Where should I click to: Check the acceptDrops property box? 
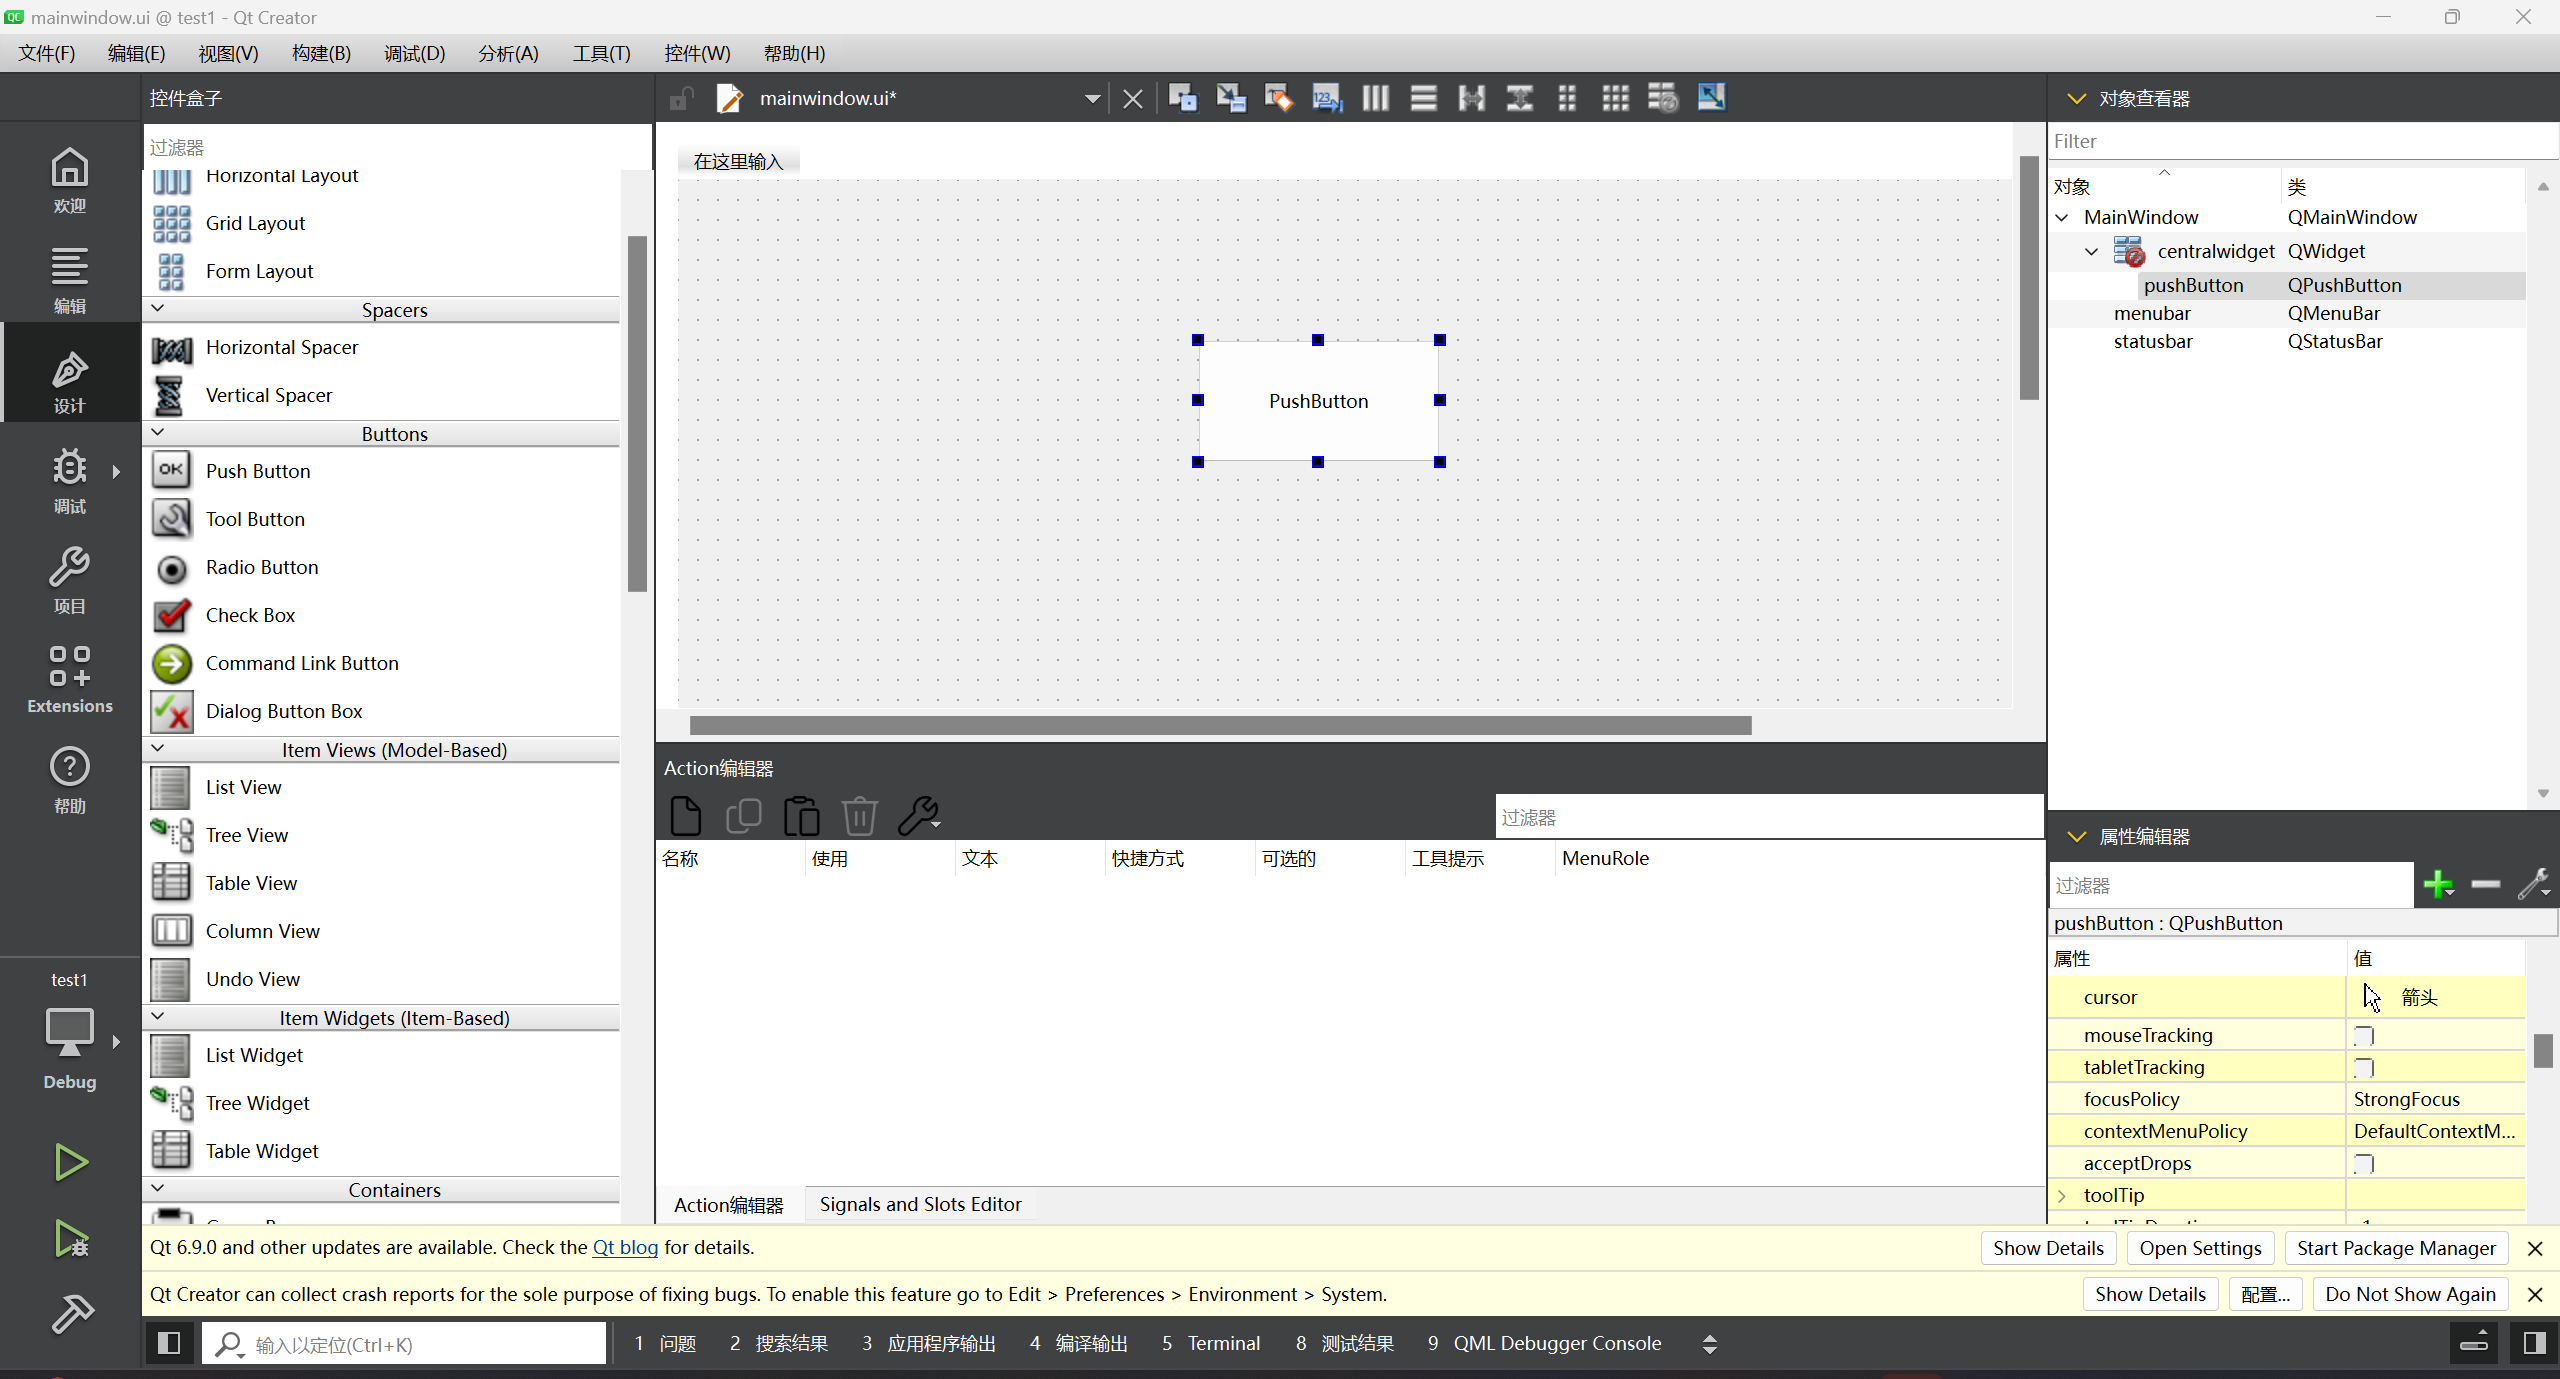2364,1163
